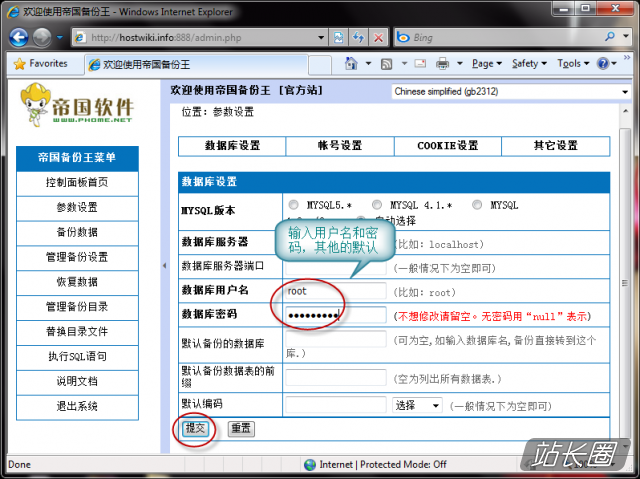Click 退出系统 to log out
The image size is (640, 479).
point(77,406)
